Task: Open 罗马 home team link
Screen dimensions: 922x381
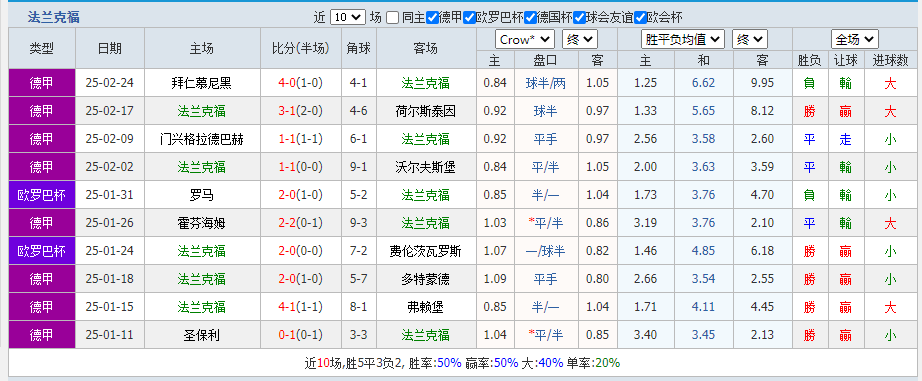Action: 202,195
